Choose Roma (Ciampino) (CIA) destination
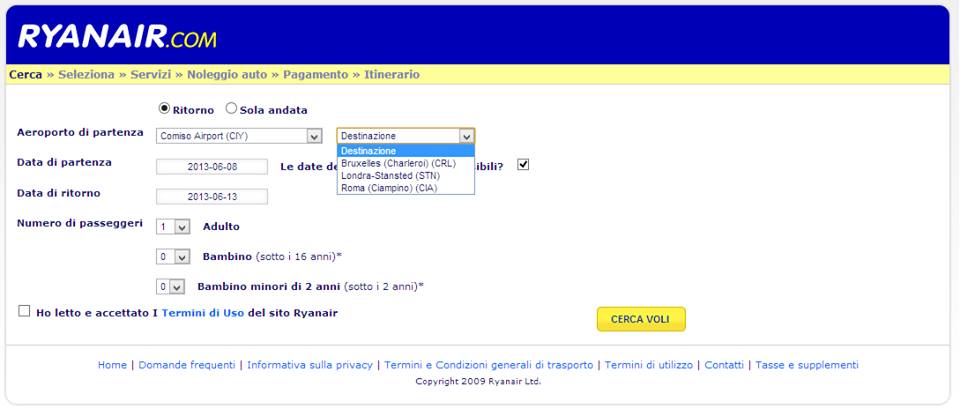Screen dimensions: 960x409 click(405, 188)
